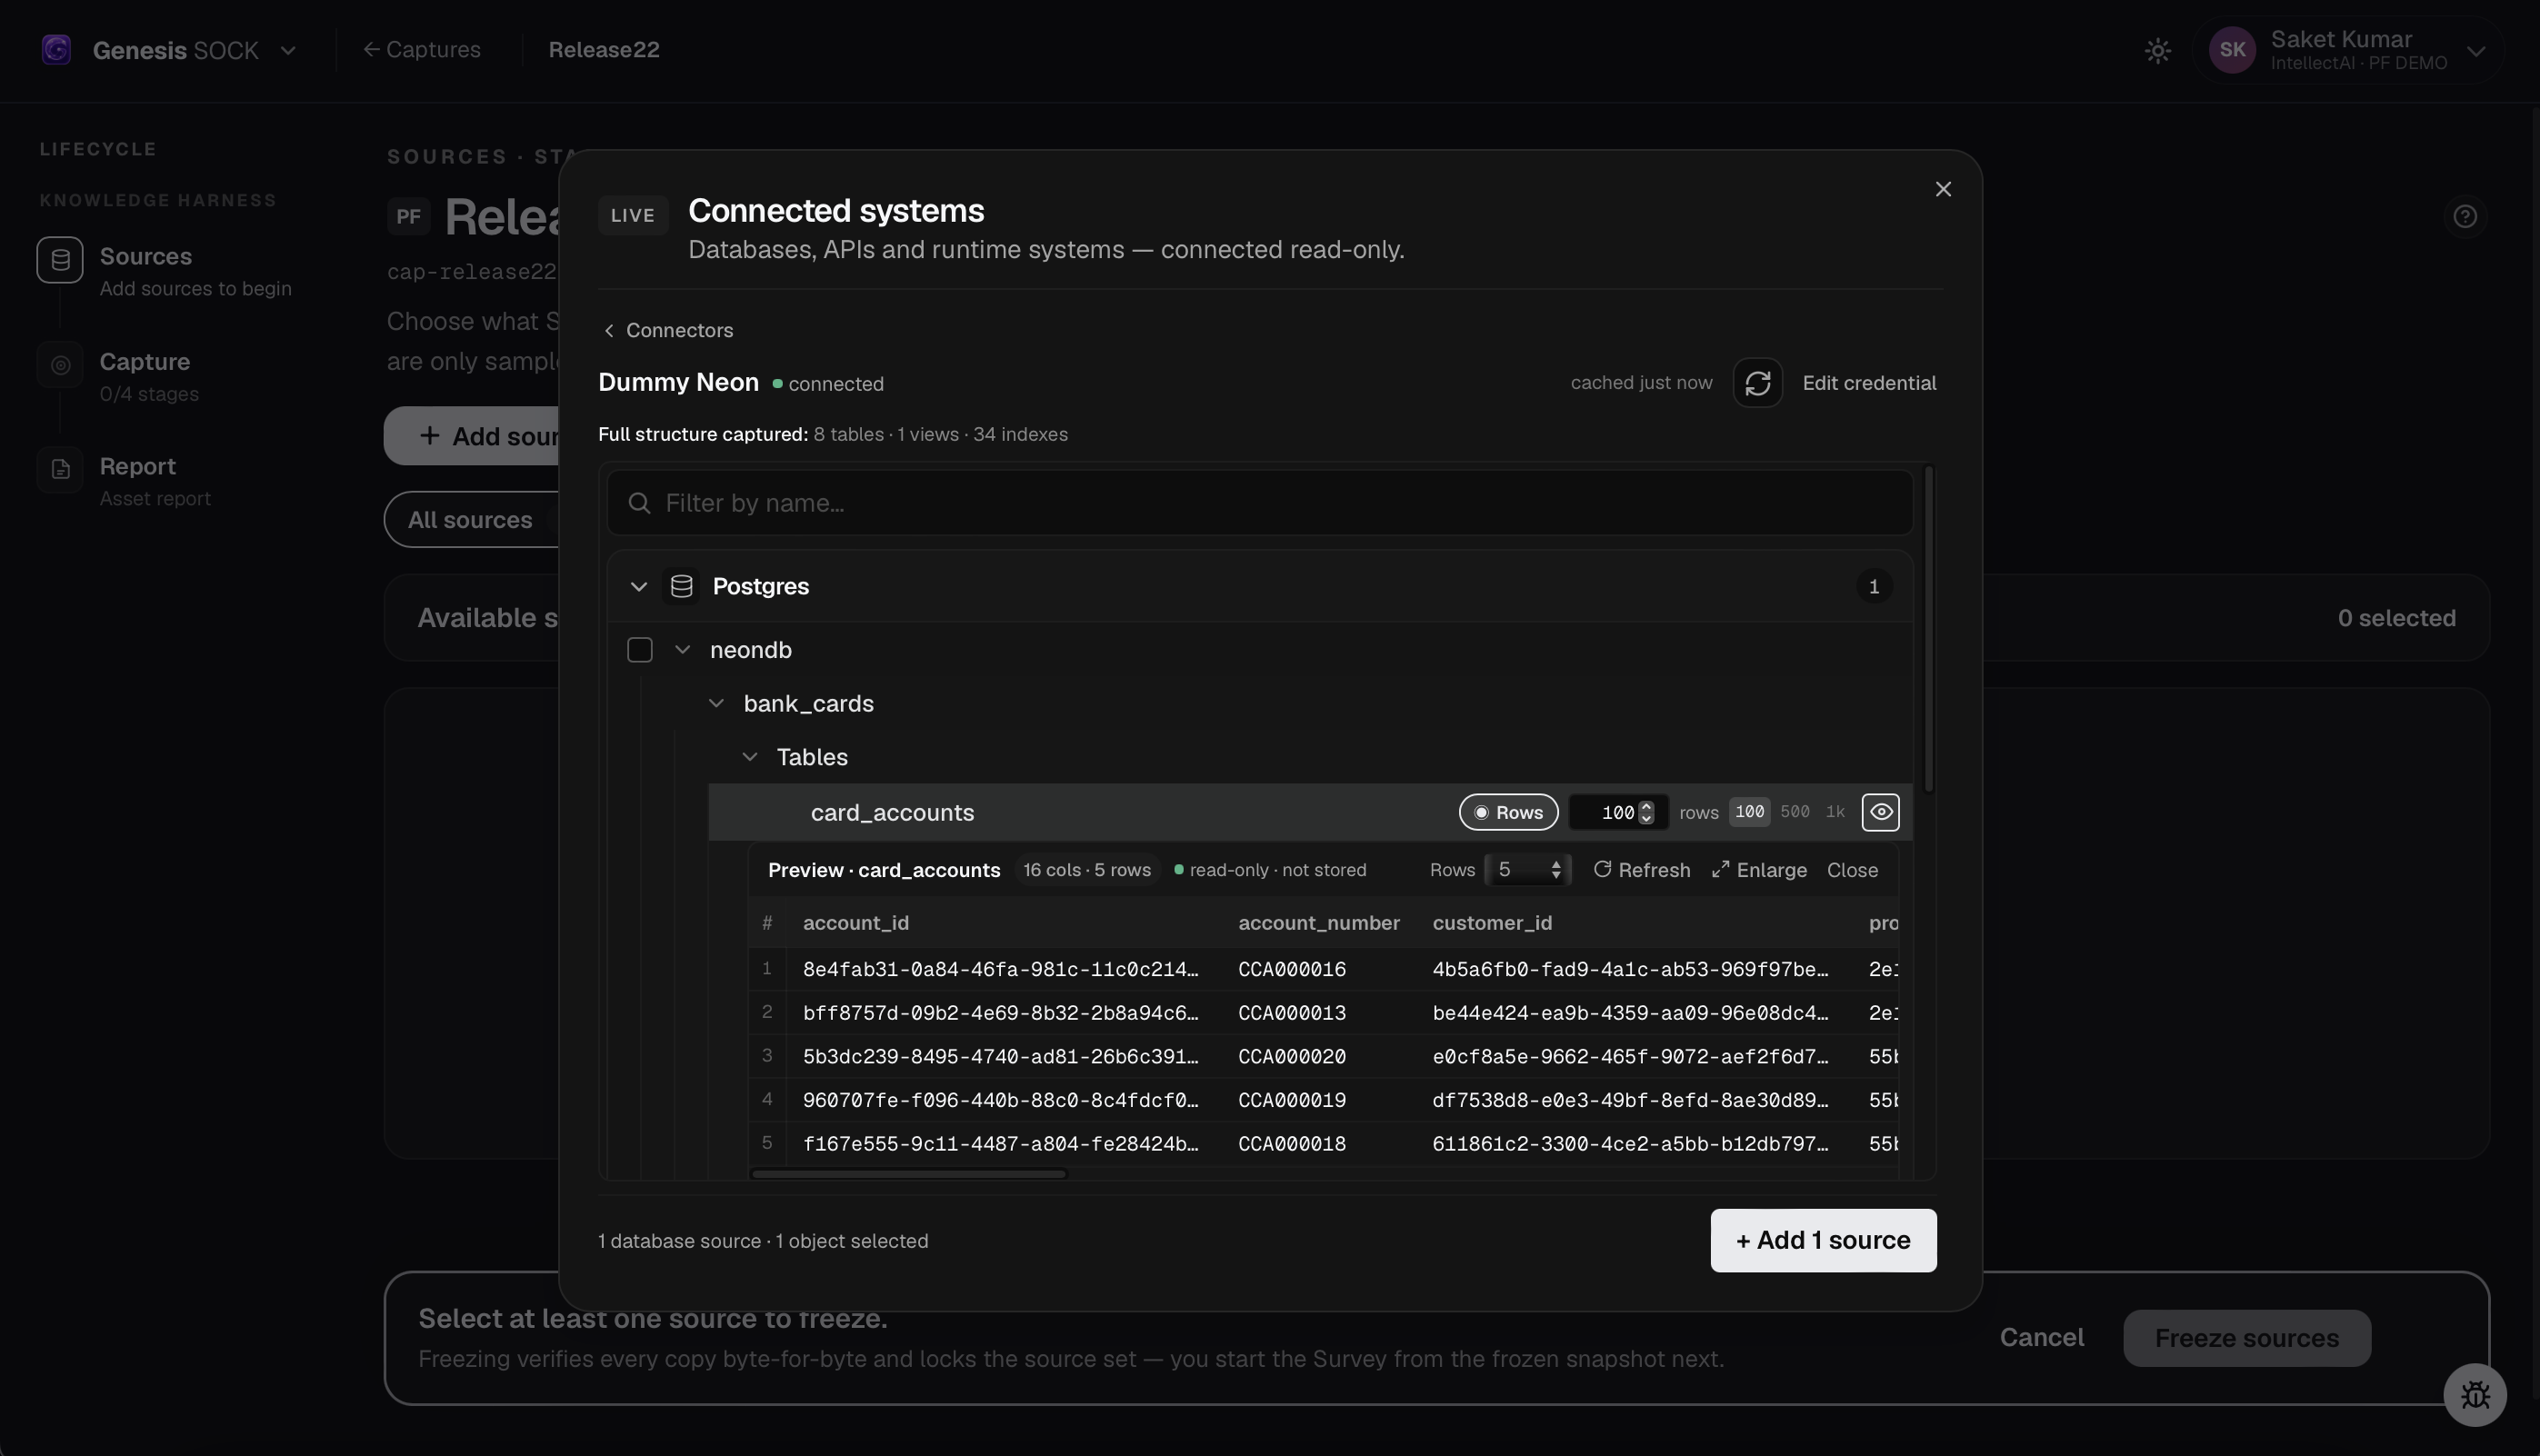
Task: Click the Release22 breadcrumb
Action: click(x=604, y=49)
